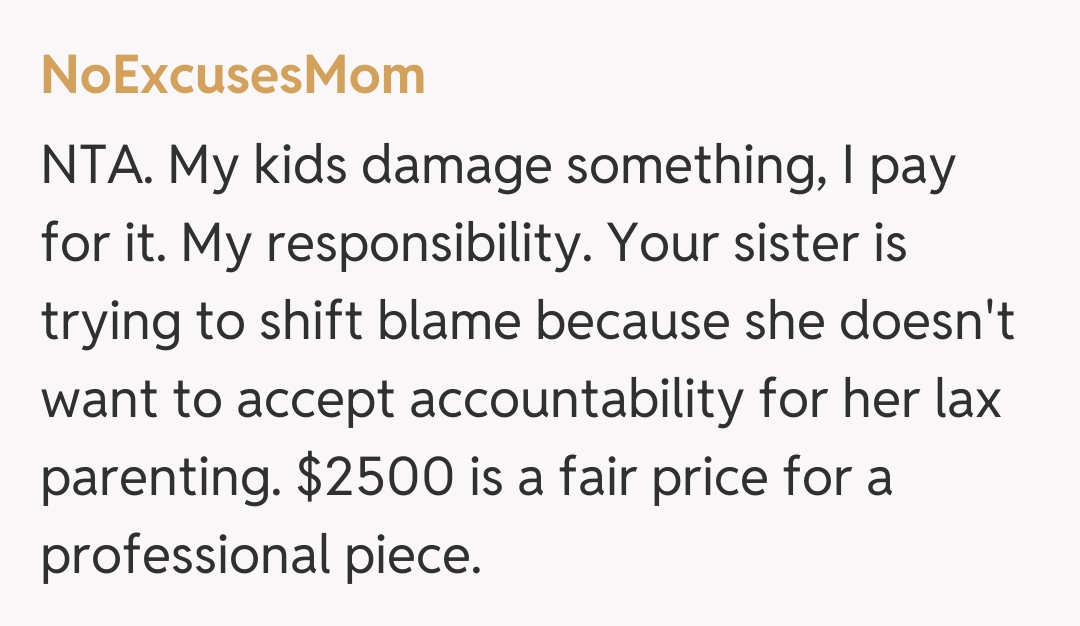Open the NoExcusesMom user profile
Viewport: 1080px width, 626px height.
coord(233,77)
